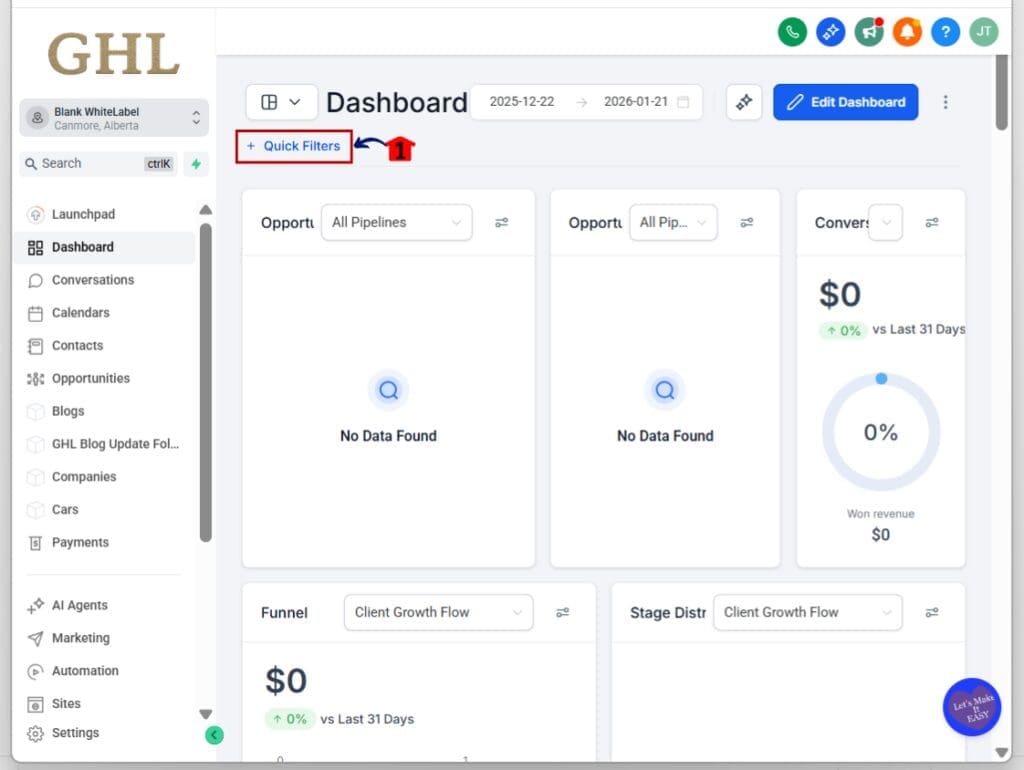This screenshot has width=1024, height=770.
Task: Click the 0% won revenue progress ring
Action: point(880,432)
